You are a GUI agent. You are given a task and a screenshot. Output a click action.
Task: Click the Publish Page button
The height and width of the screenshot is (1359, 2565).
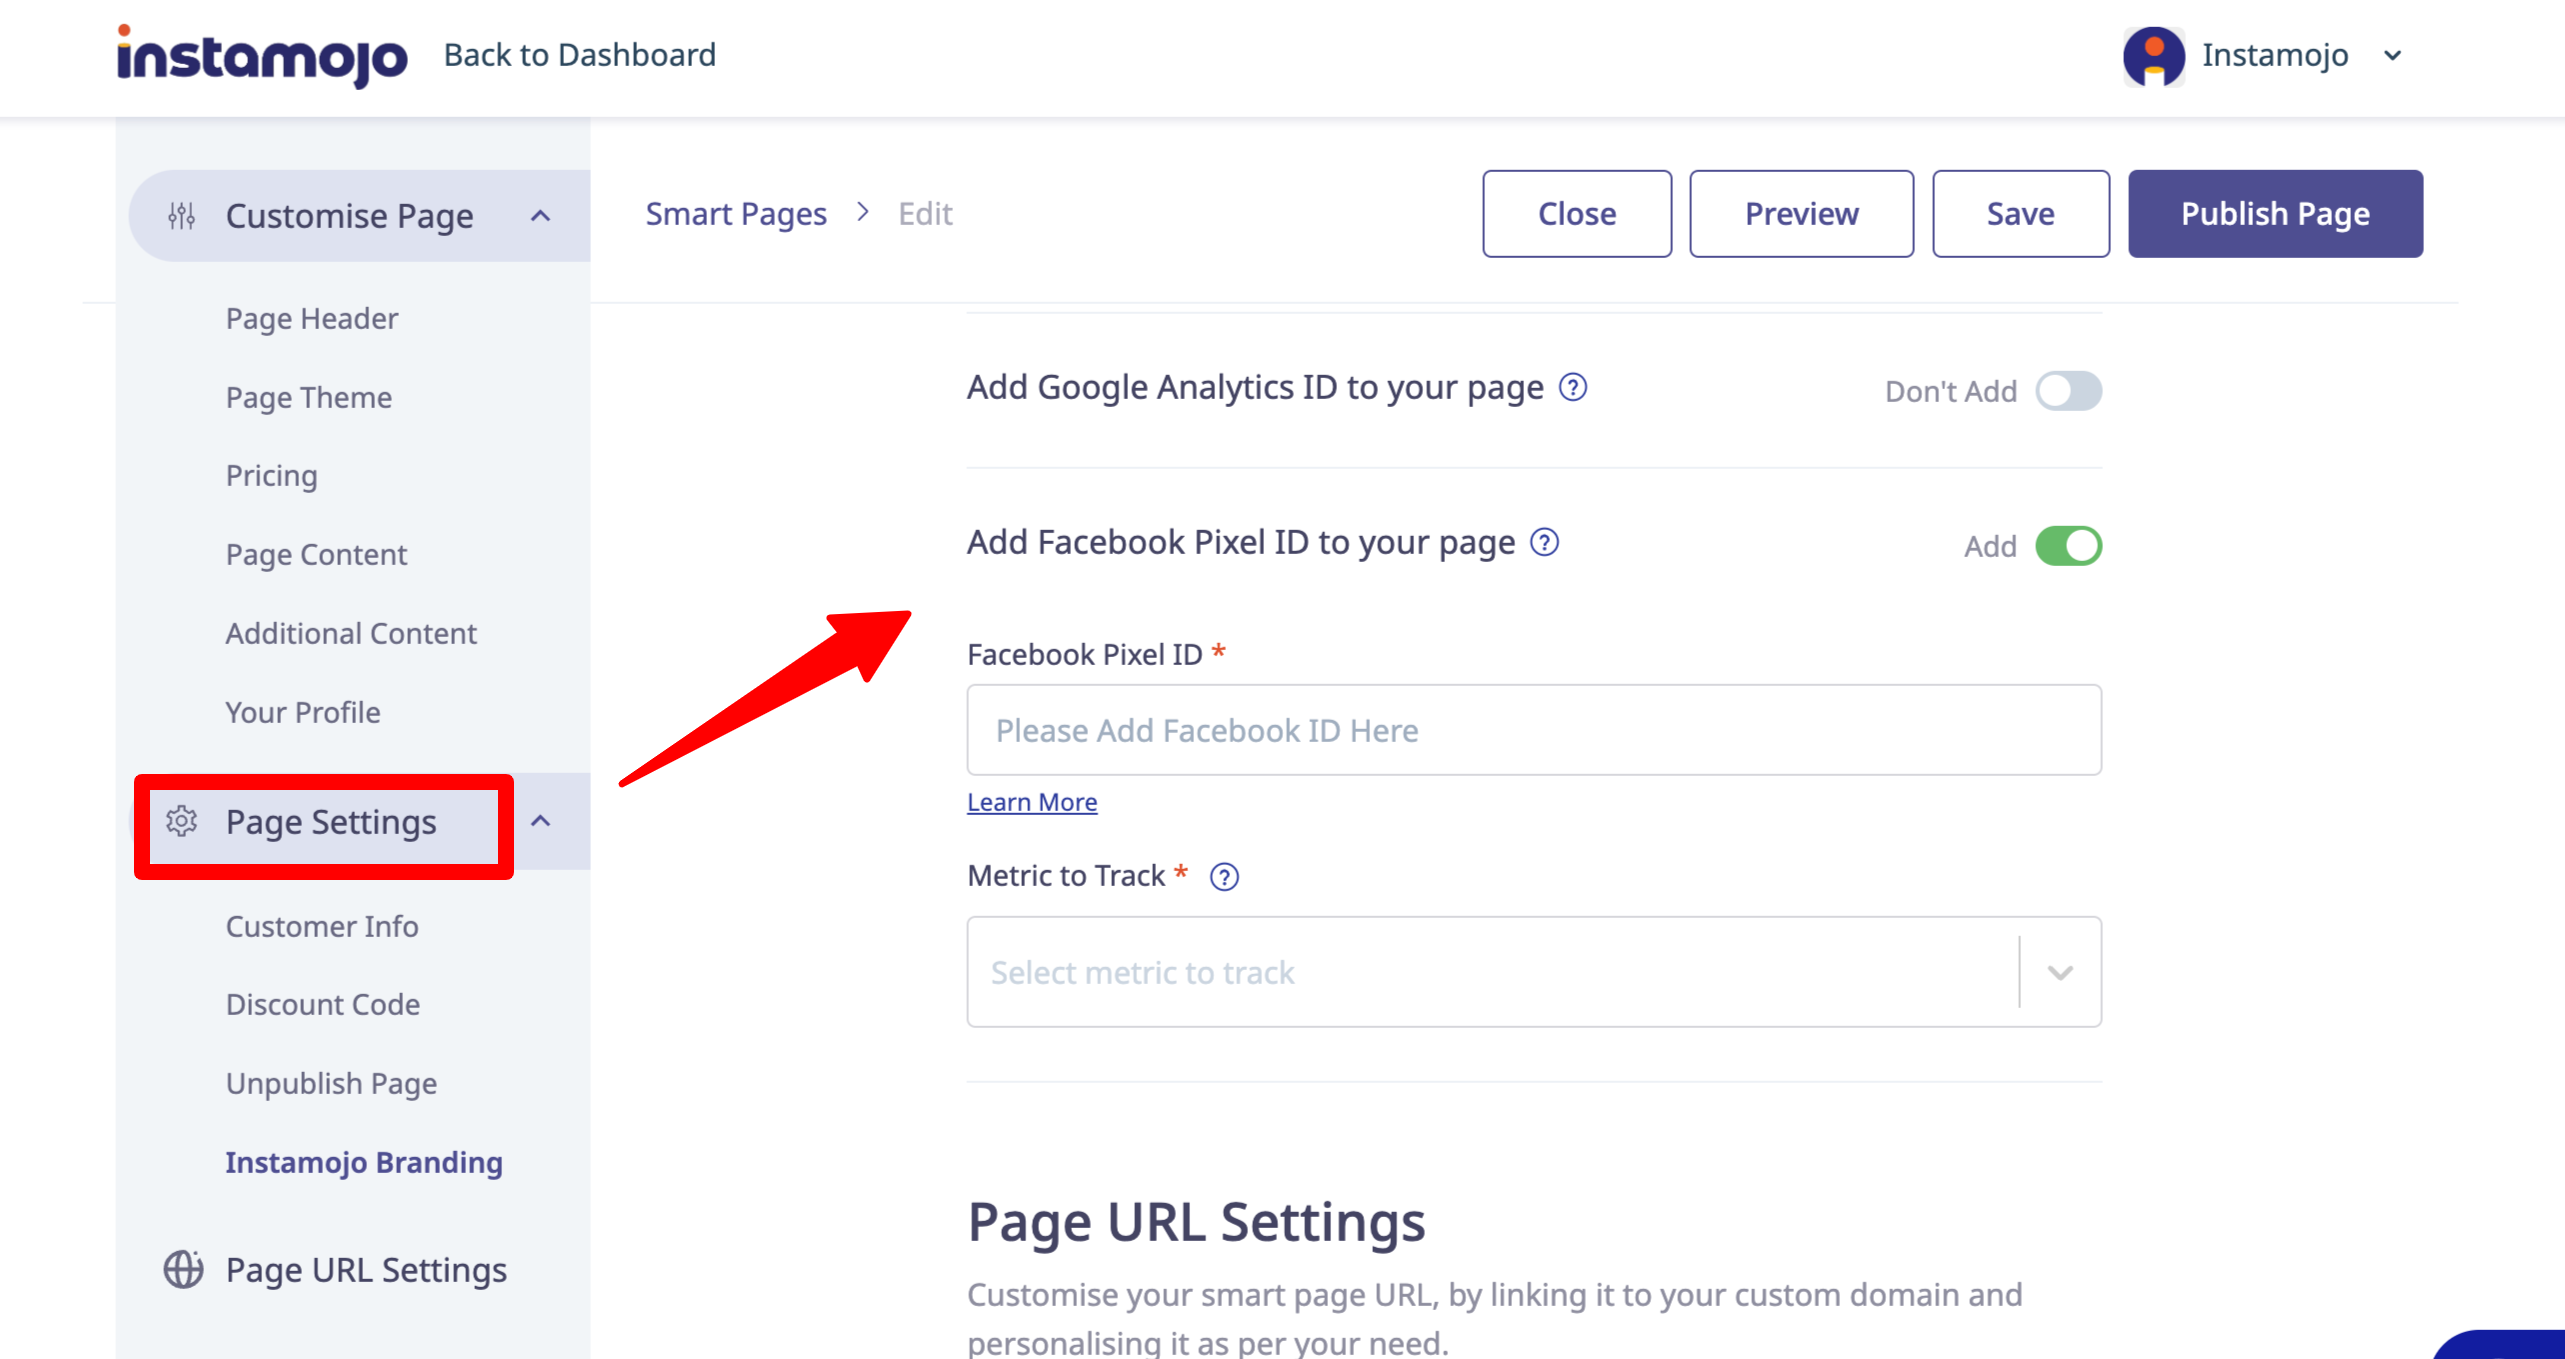(x=2275, y=214)
